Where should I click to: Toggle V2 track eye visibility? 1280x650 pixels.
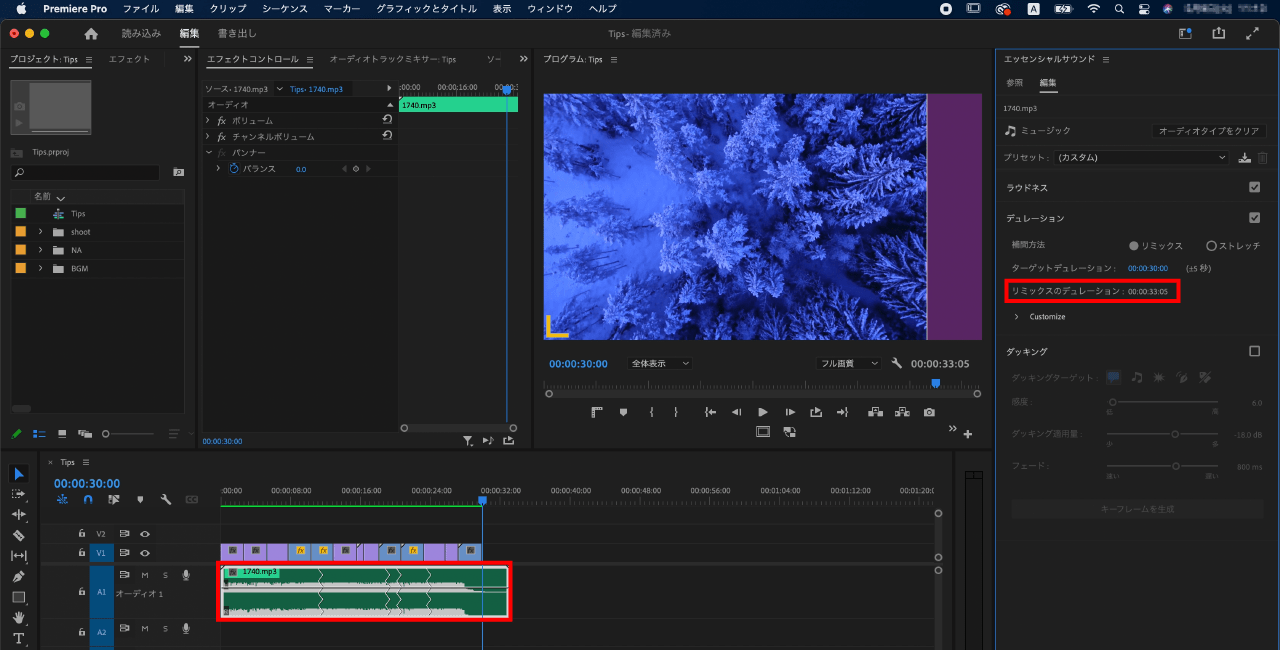pyautogui.click(x=145, y=534)
